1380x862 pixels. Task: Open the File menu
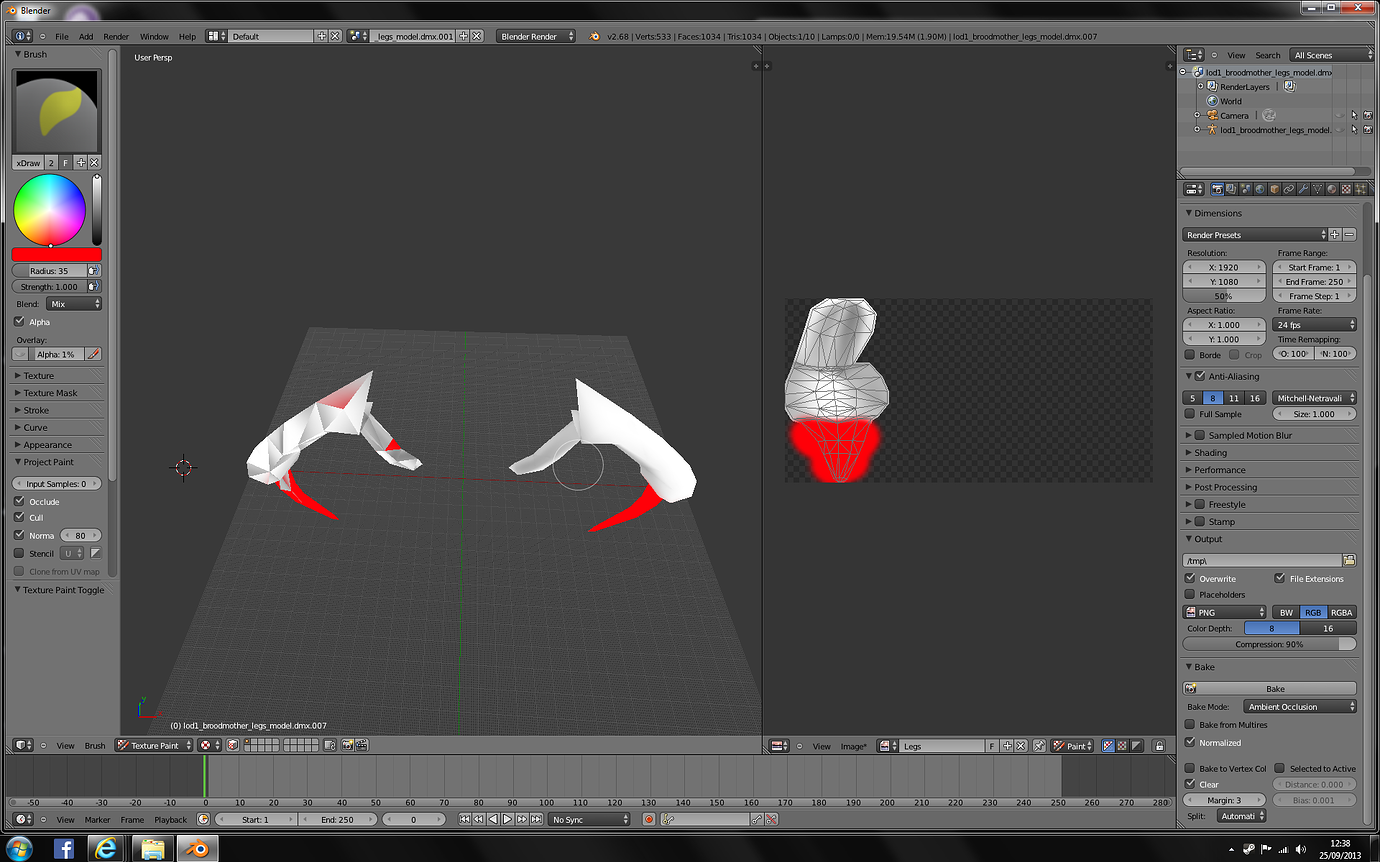coord(62,36)
